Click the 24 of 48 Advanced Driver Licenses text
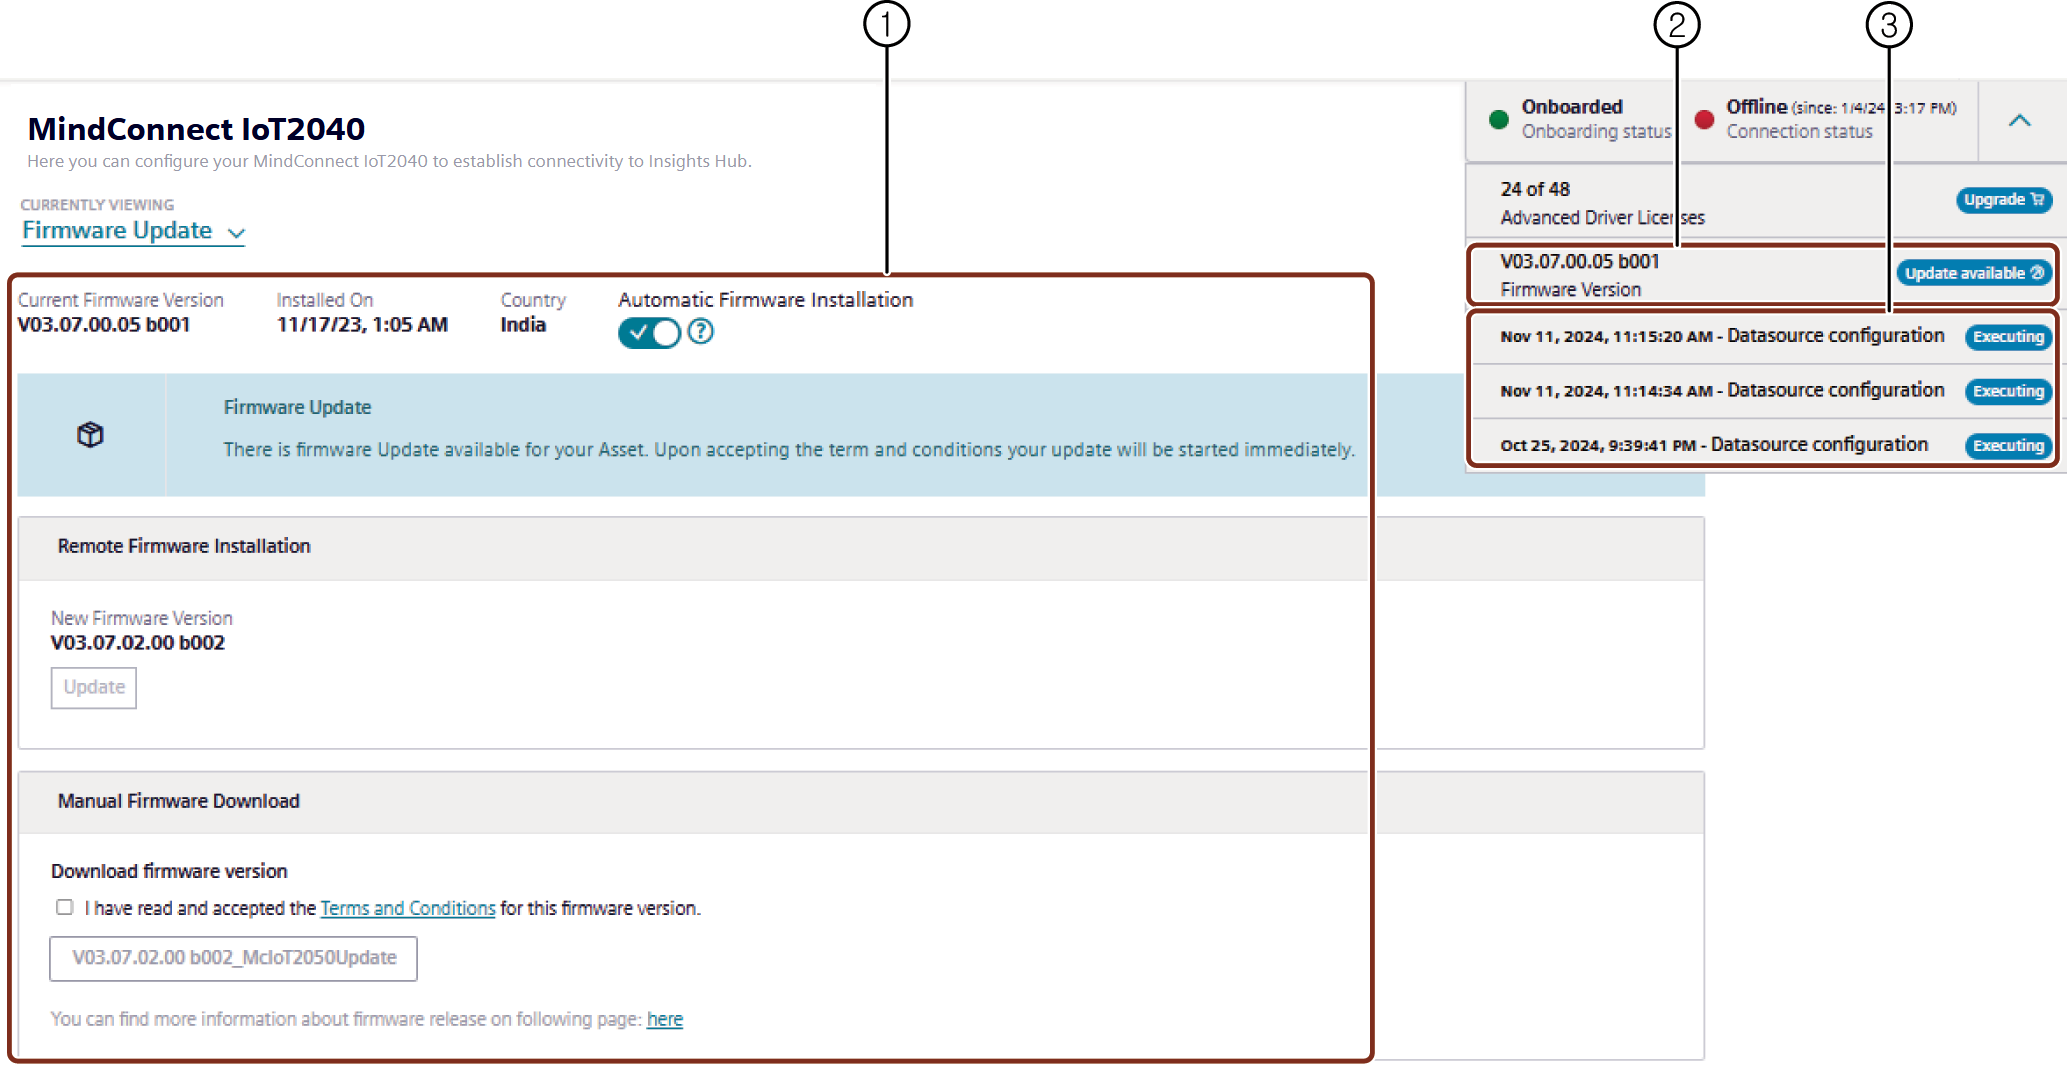The height and width of the screenshot is (1072, 2067). [1602, 203]
